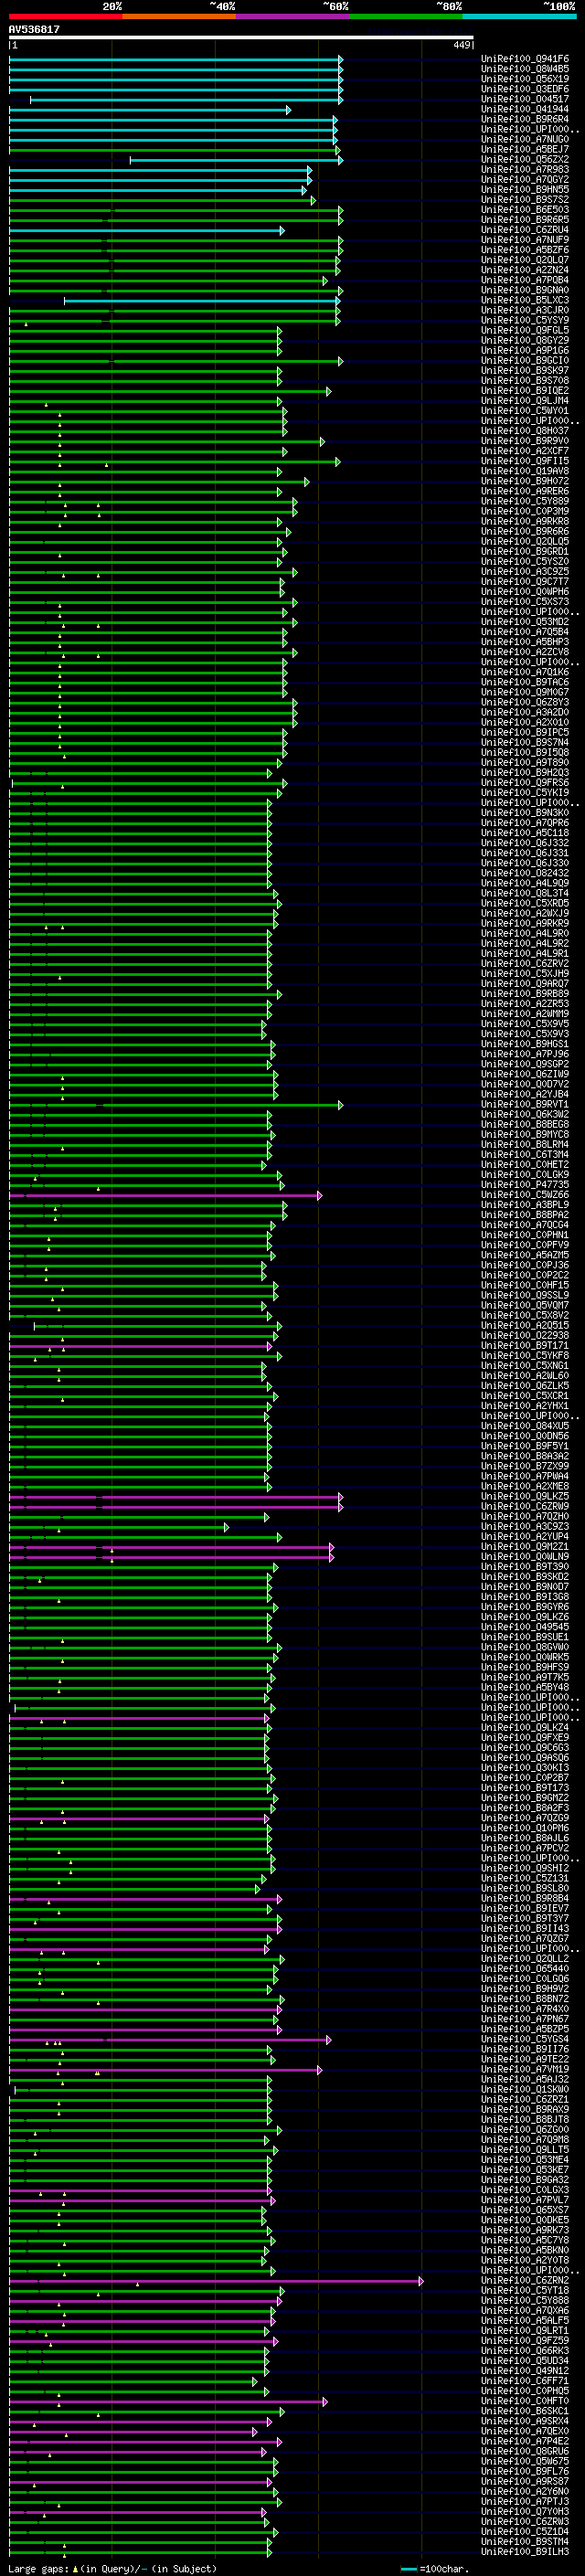This screenshot has width=585, height=2576.
Task: Open hit UniRef100_A5BZF6
Action: (525, 250)
